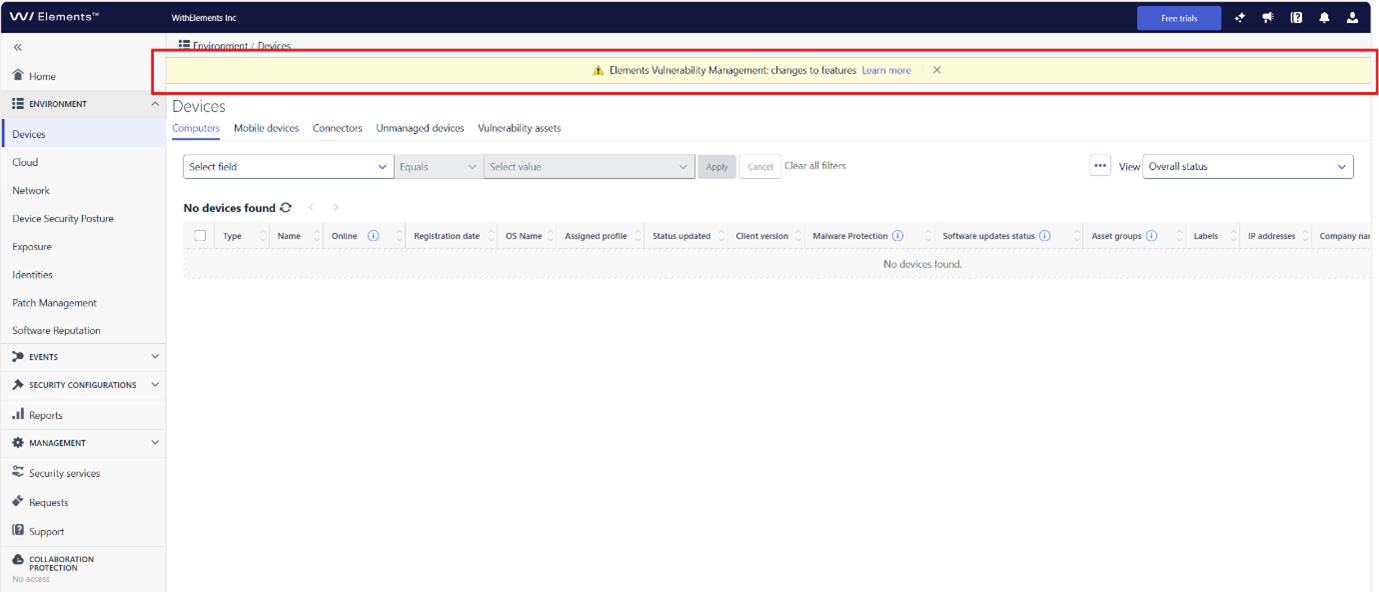1379x592 pixels.
Task: Open the megaphone announcements icon
Action: [x=1268, y=18]
